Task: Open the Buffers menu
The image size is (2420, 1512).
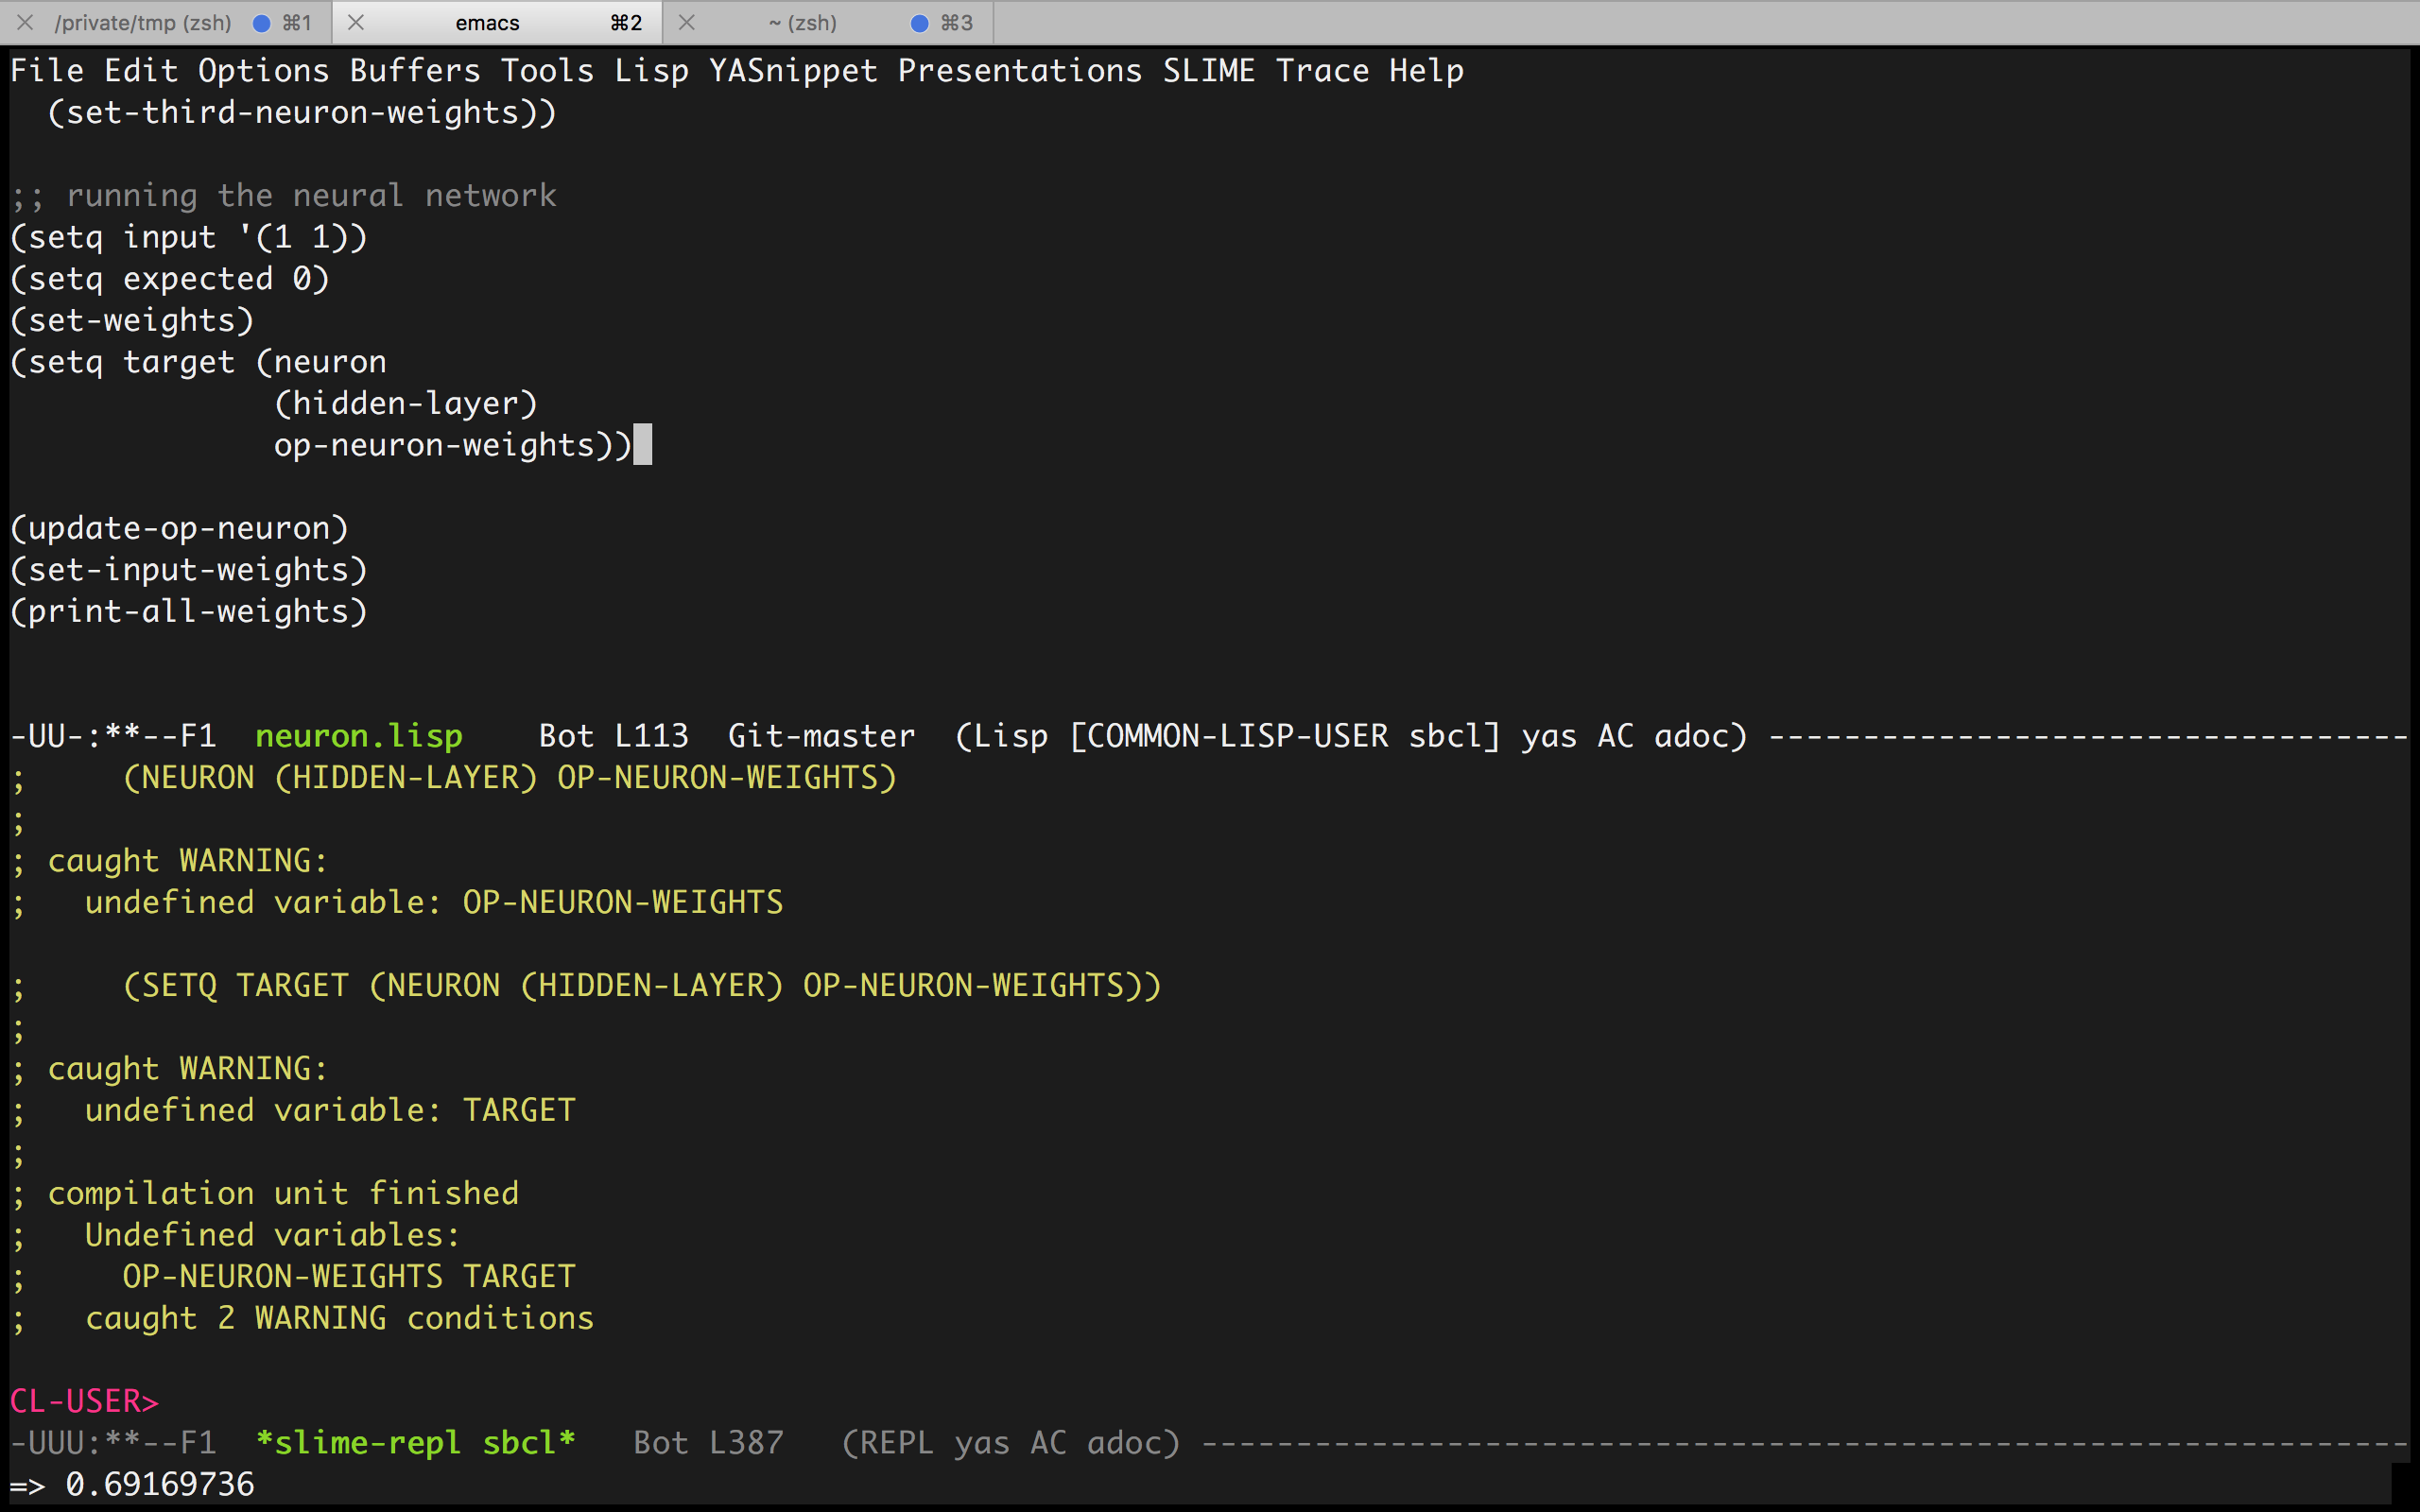Action: (414, 71)
